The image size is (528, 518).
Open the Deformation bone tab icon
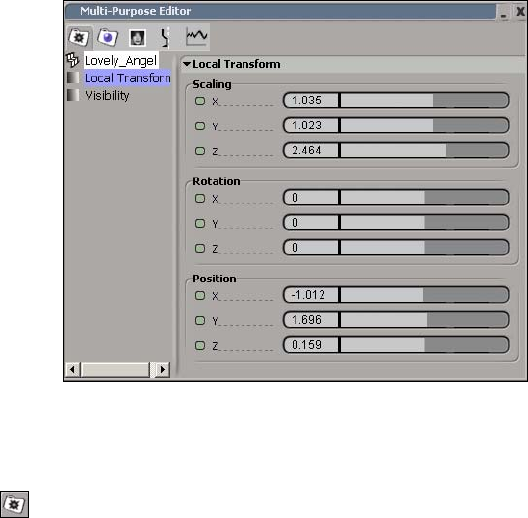point(165,37)
